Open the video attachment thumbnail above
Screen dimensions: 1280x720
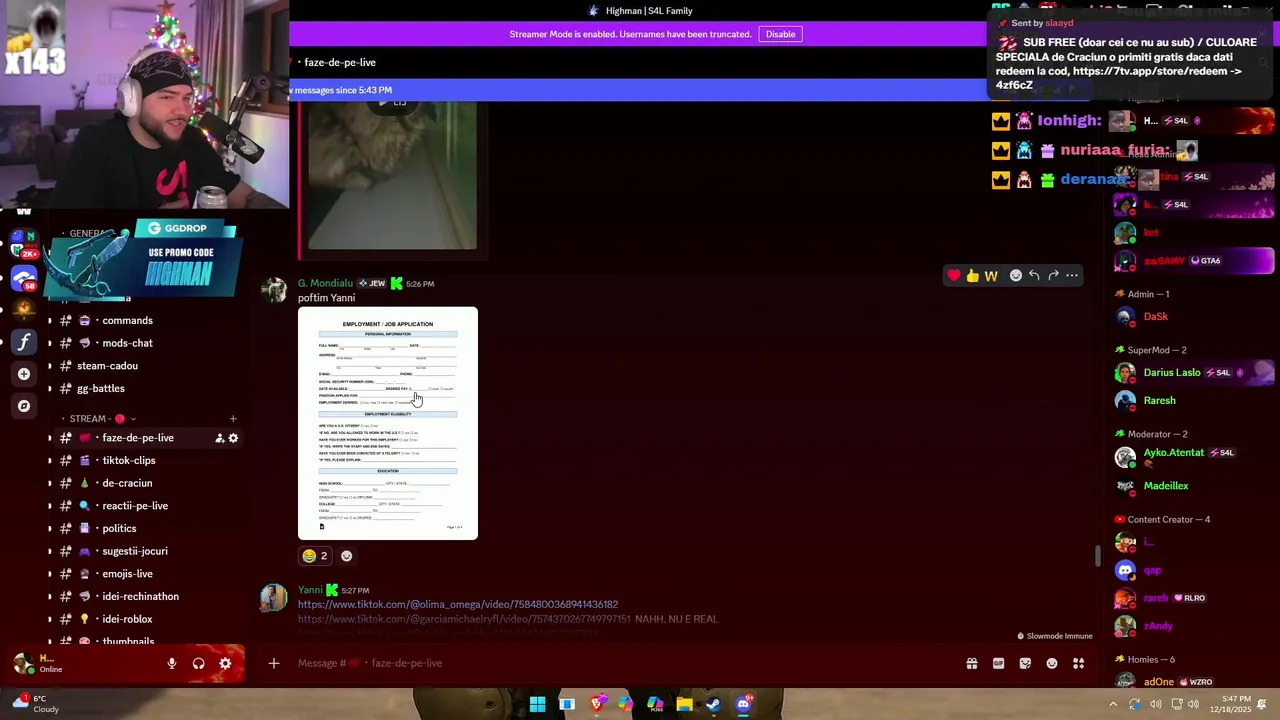pos(392,175)
